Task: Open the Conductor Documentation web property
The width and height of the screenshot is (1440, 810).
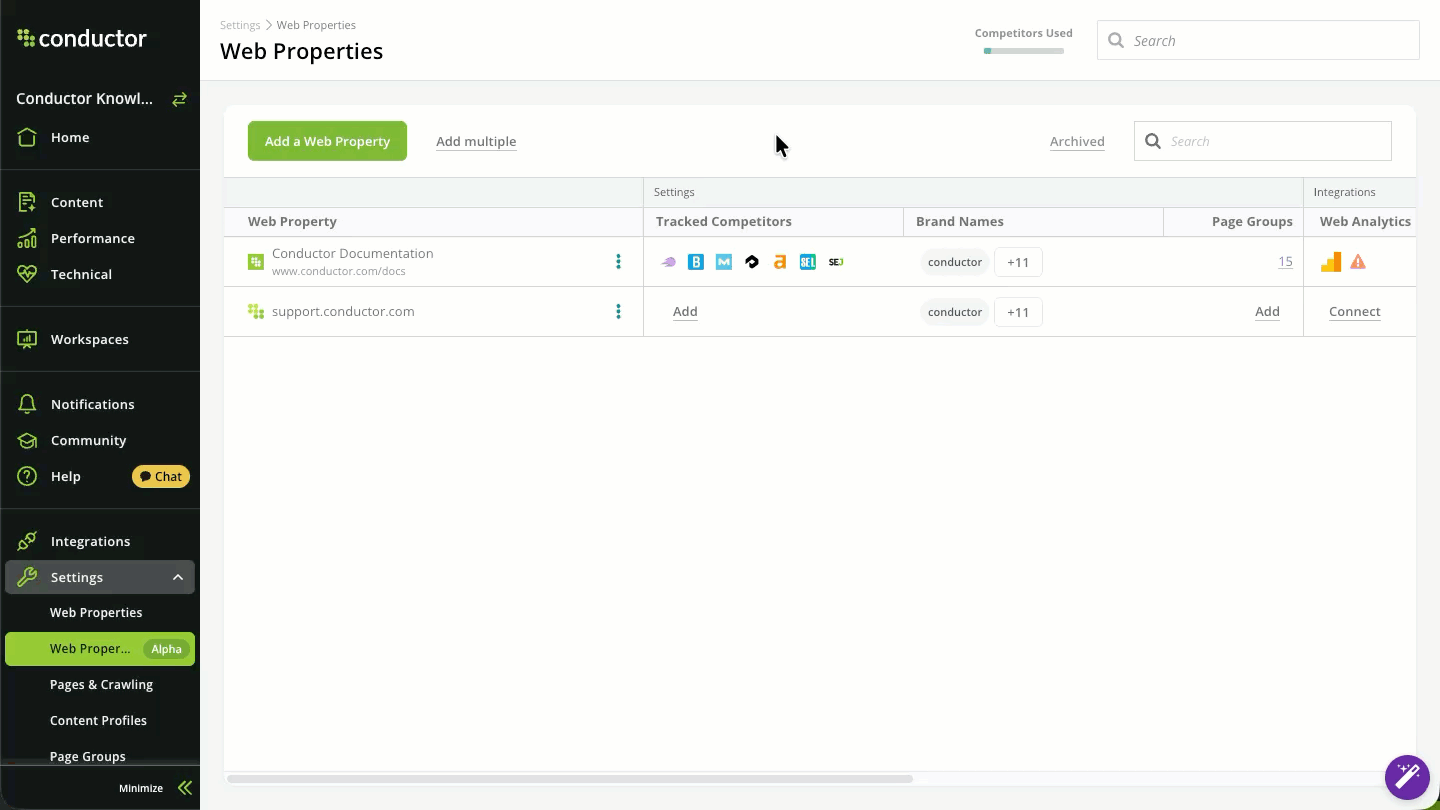Action: tap(353, 254)
